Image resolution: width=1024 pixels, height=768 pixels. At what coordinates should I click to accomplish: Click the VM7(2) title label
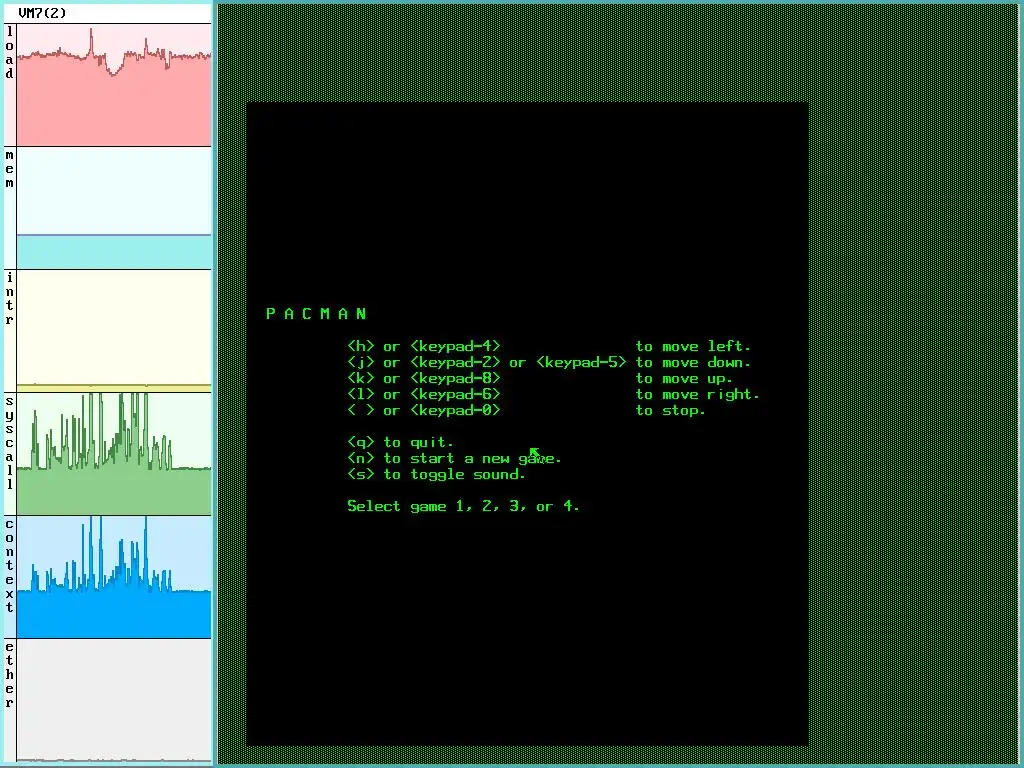pyautogui.click(x=42, y=13)
